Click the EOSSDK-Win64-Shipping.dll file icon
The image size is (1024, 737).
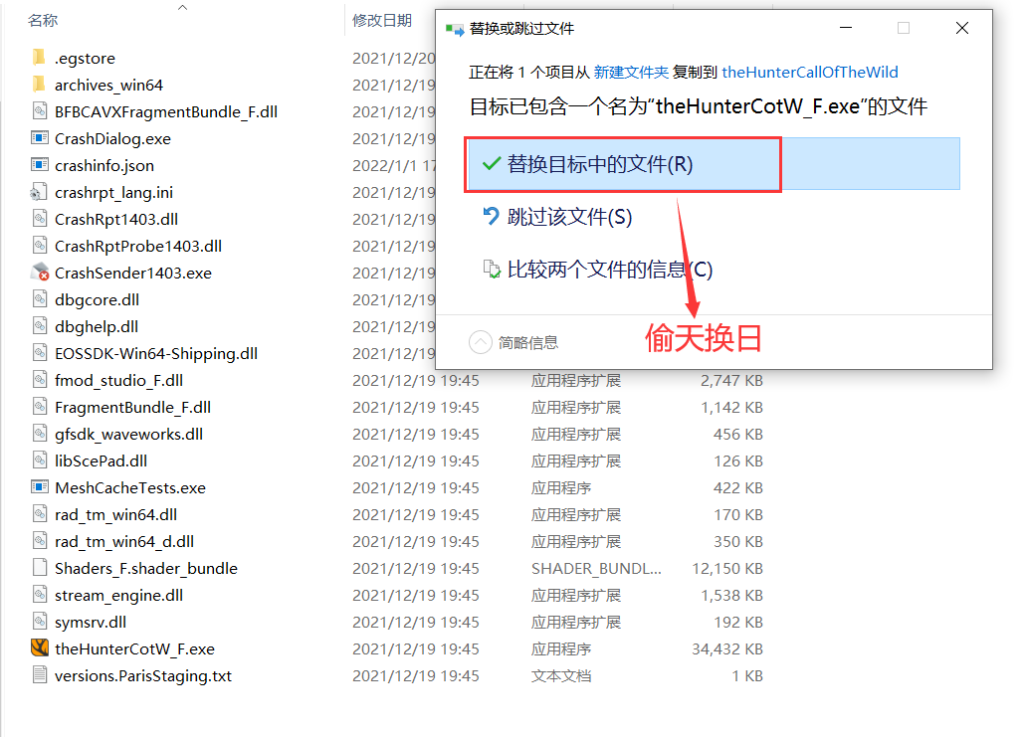coord(39,353)
